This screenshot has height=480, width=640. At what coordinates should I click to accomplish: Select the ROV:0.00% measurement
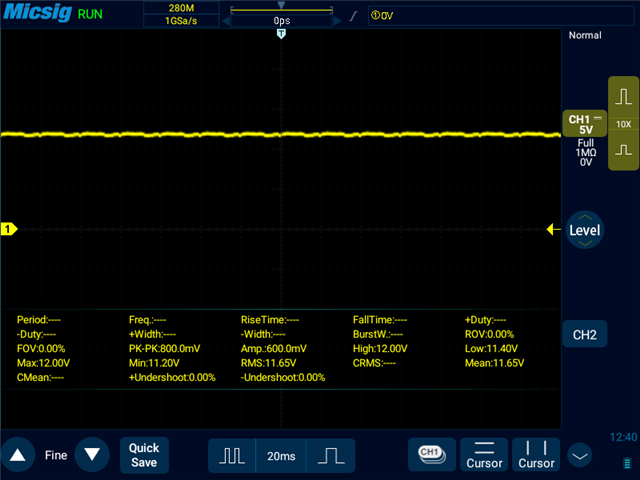489,334
